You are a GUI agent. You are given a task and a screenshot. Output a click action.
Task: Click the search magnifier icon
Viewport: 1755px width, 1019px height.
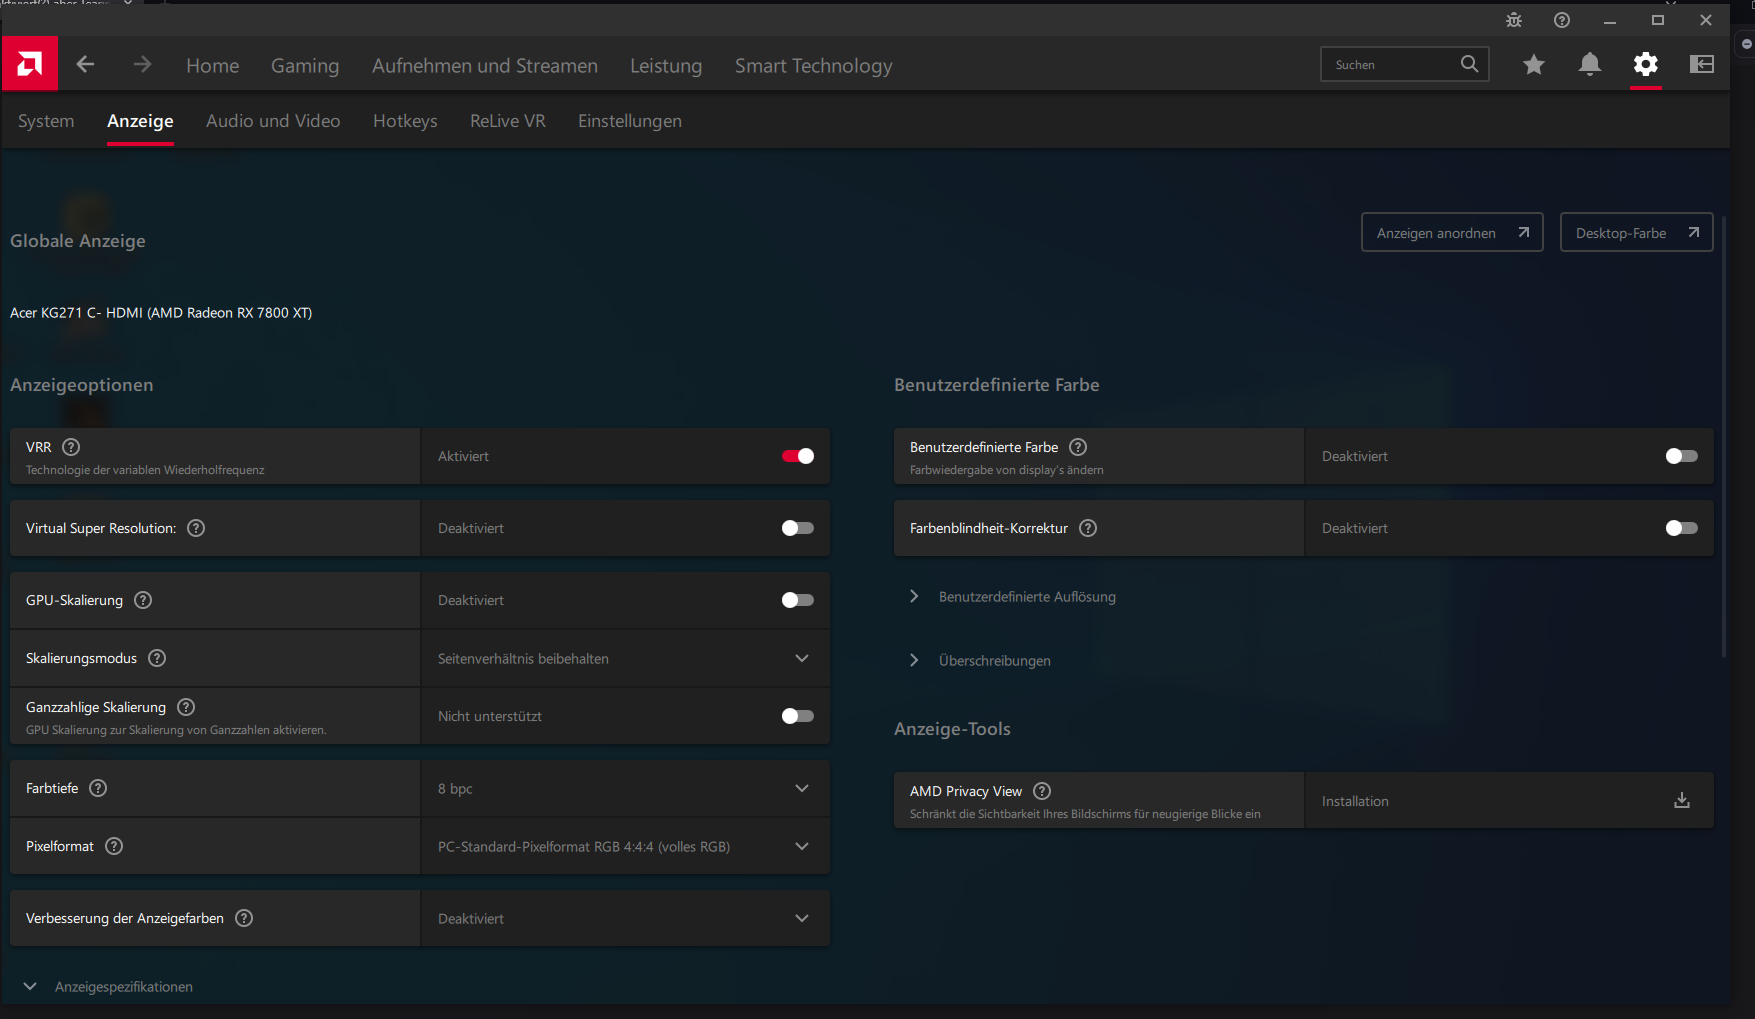[x=1469, y=64]
